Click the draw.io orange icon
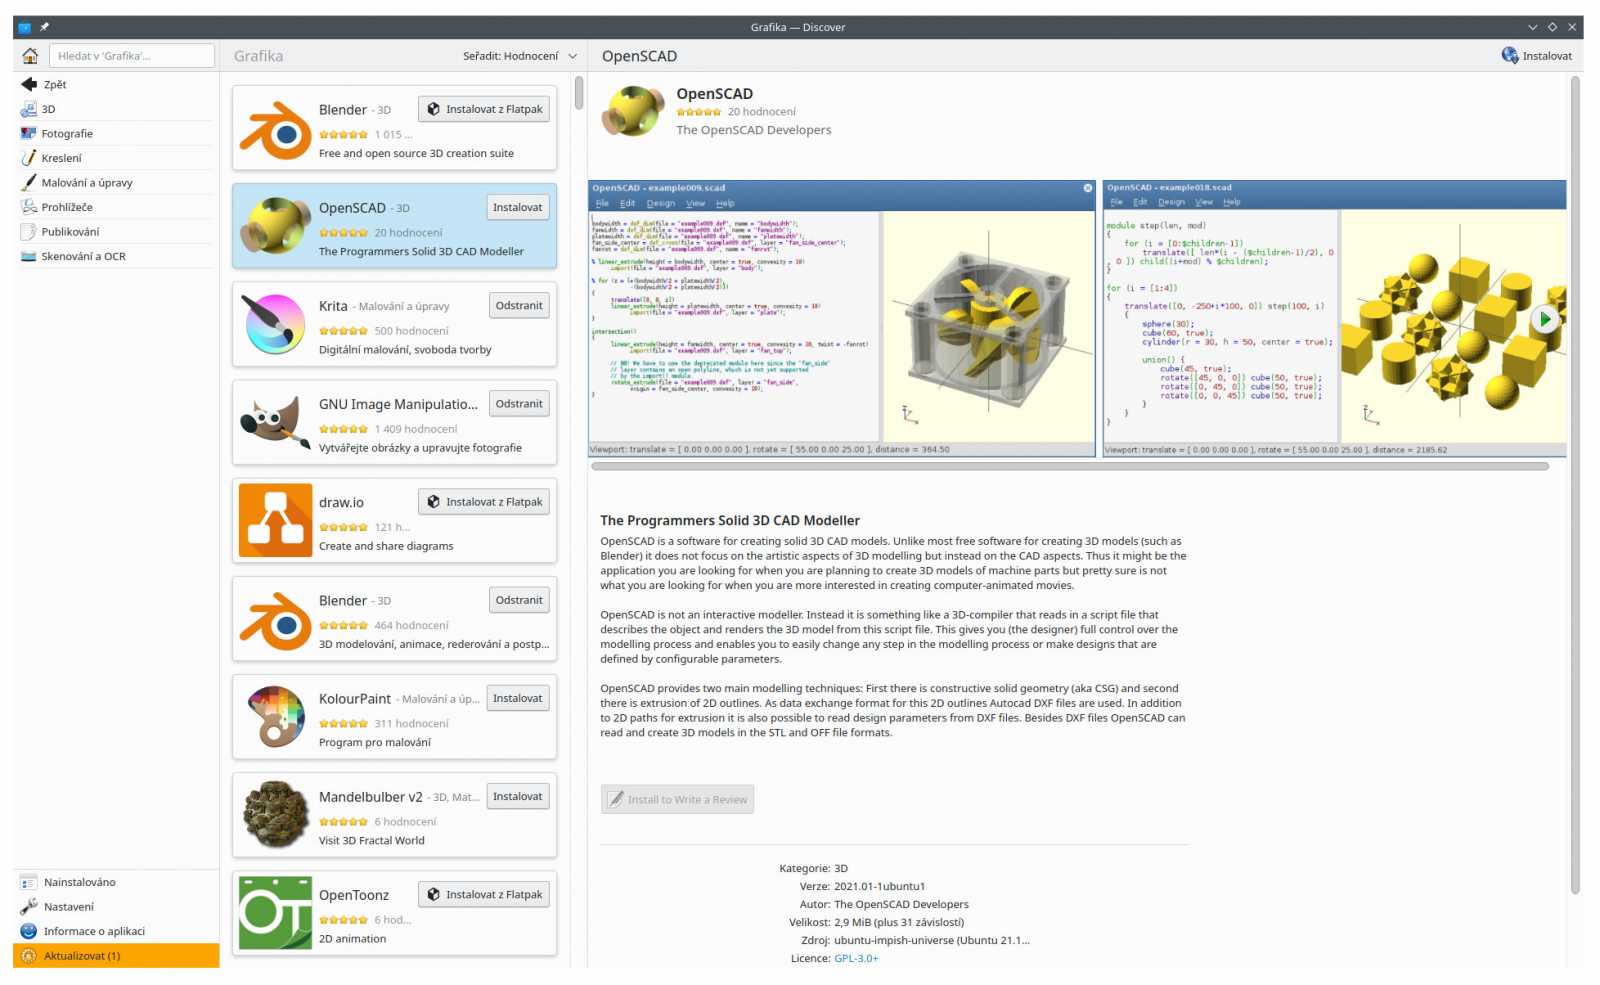Viewport: 1600px width, 985px height. pos(275,520)
